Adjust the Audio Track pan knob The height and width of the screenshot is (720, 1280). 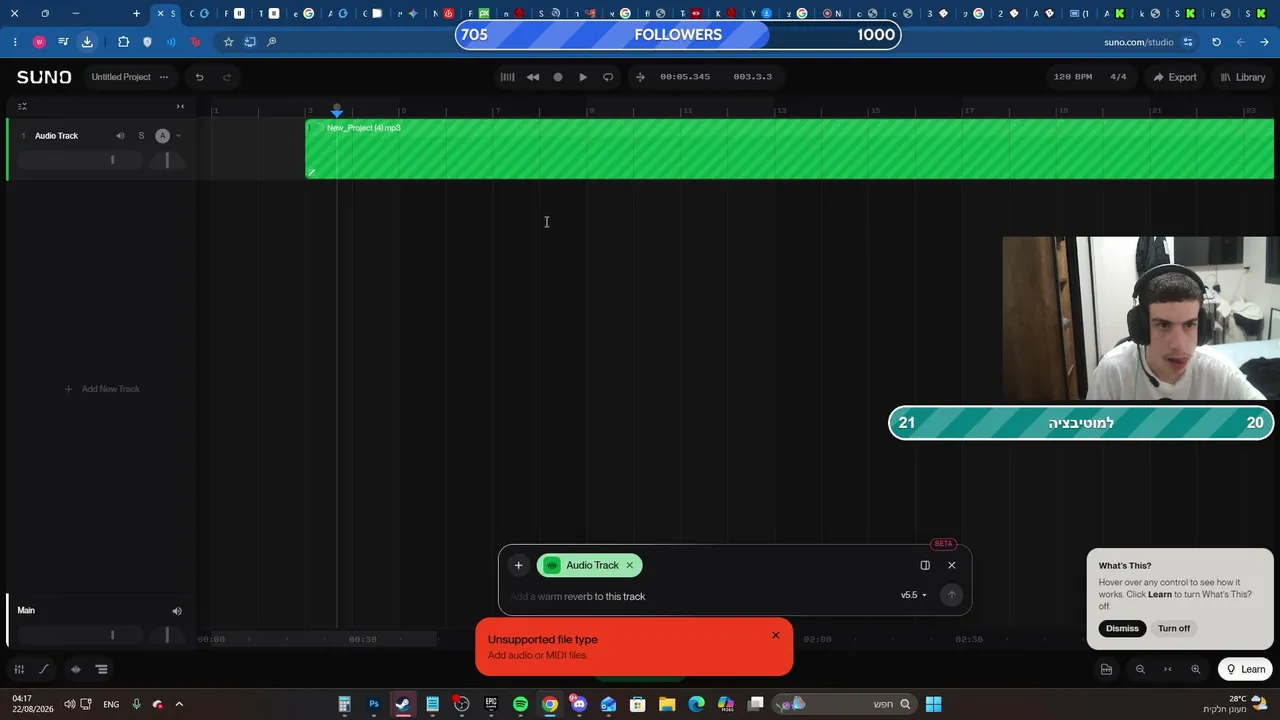(167, 160)
